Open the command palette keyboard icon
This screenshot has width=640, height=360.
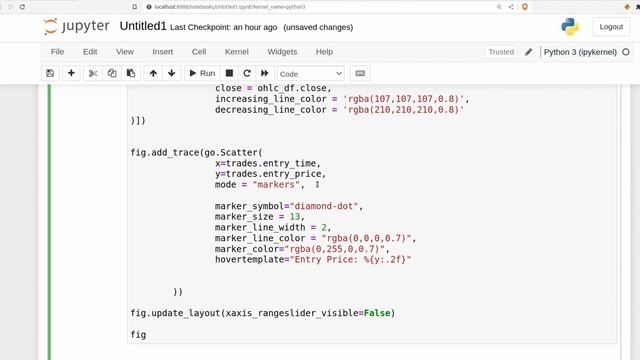pyautogui.click(x=360, y=73)
